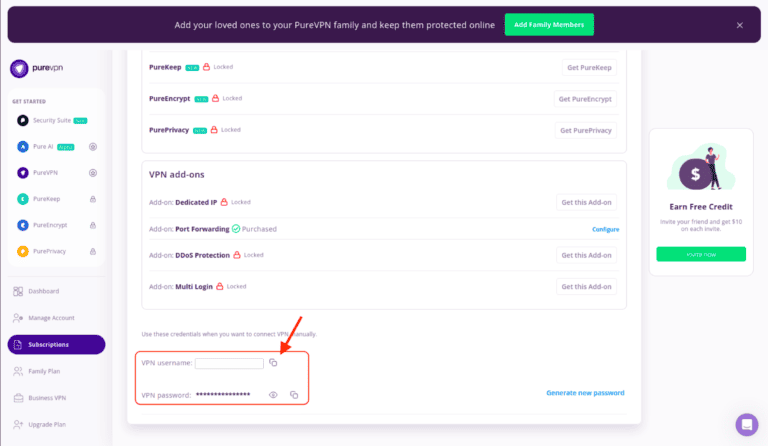Viewport: 768px width, 446px height.
Task: Dismiss the family members banner
Action: [x=740, y=25]
